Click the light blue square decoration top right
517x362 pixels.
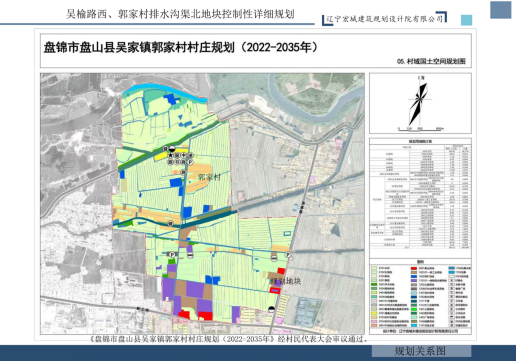466,20
